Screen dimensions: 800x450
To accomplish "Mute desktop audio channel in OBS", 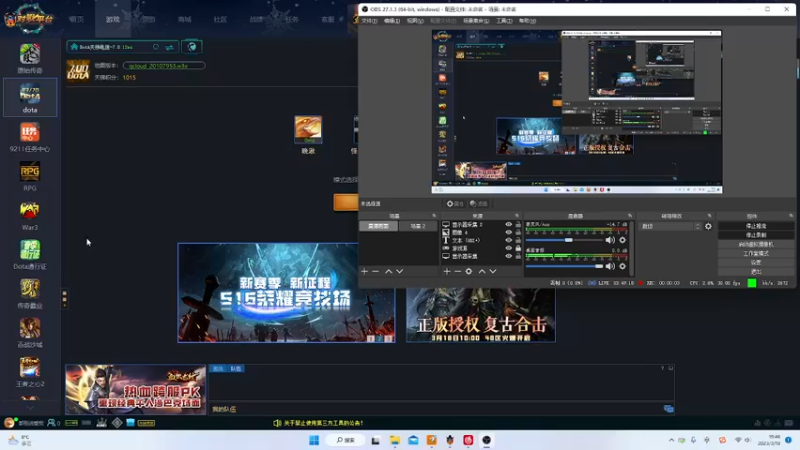I will (610, 266).
